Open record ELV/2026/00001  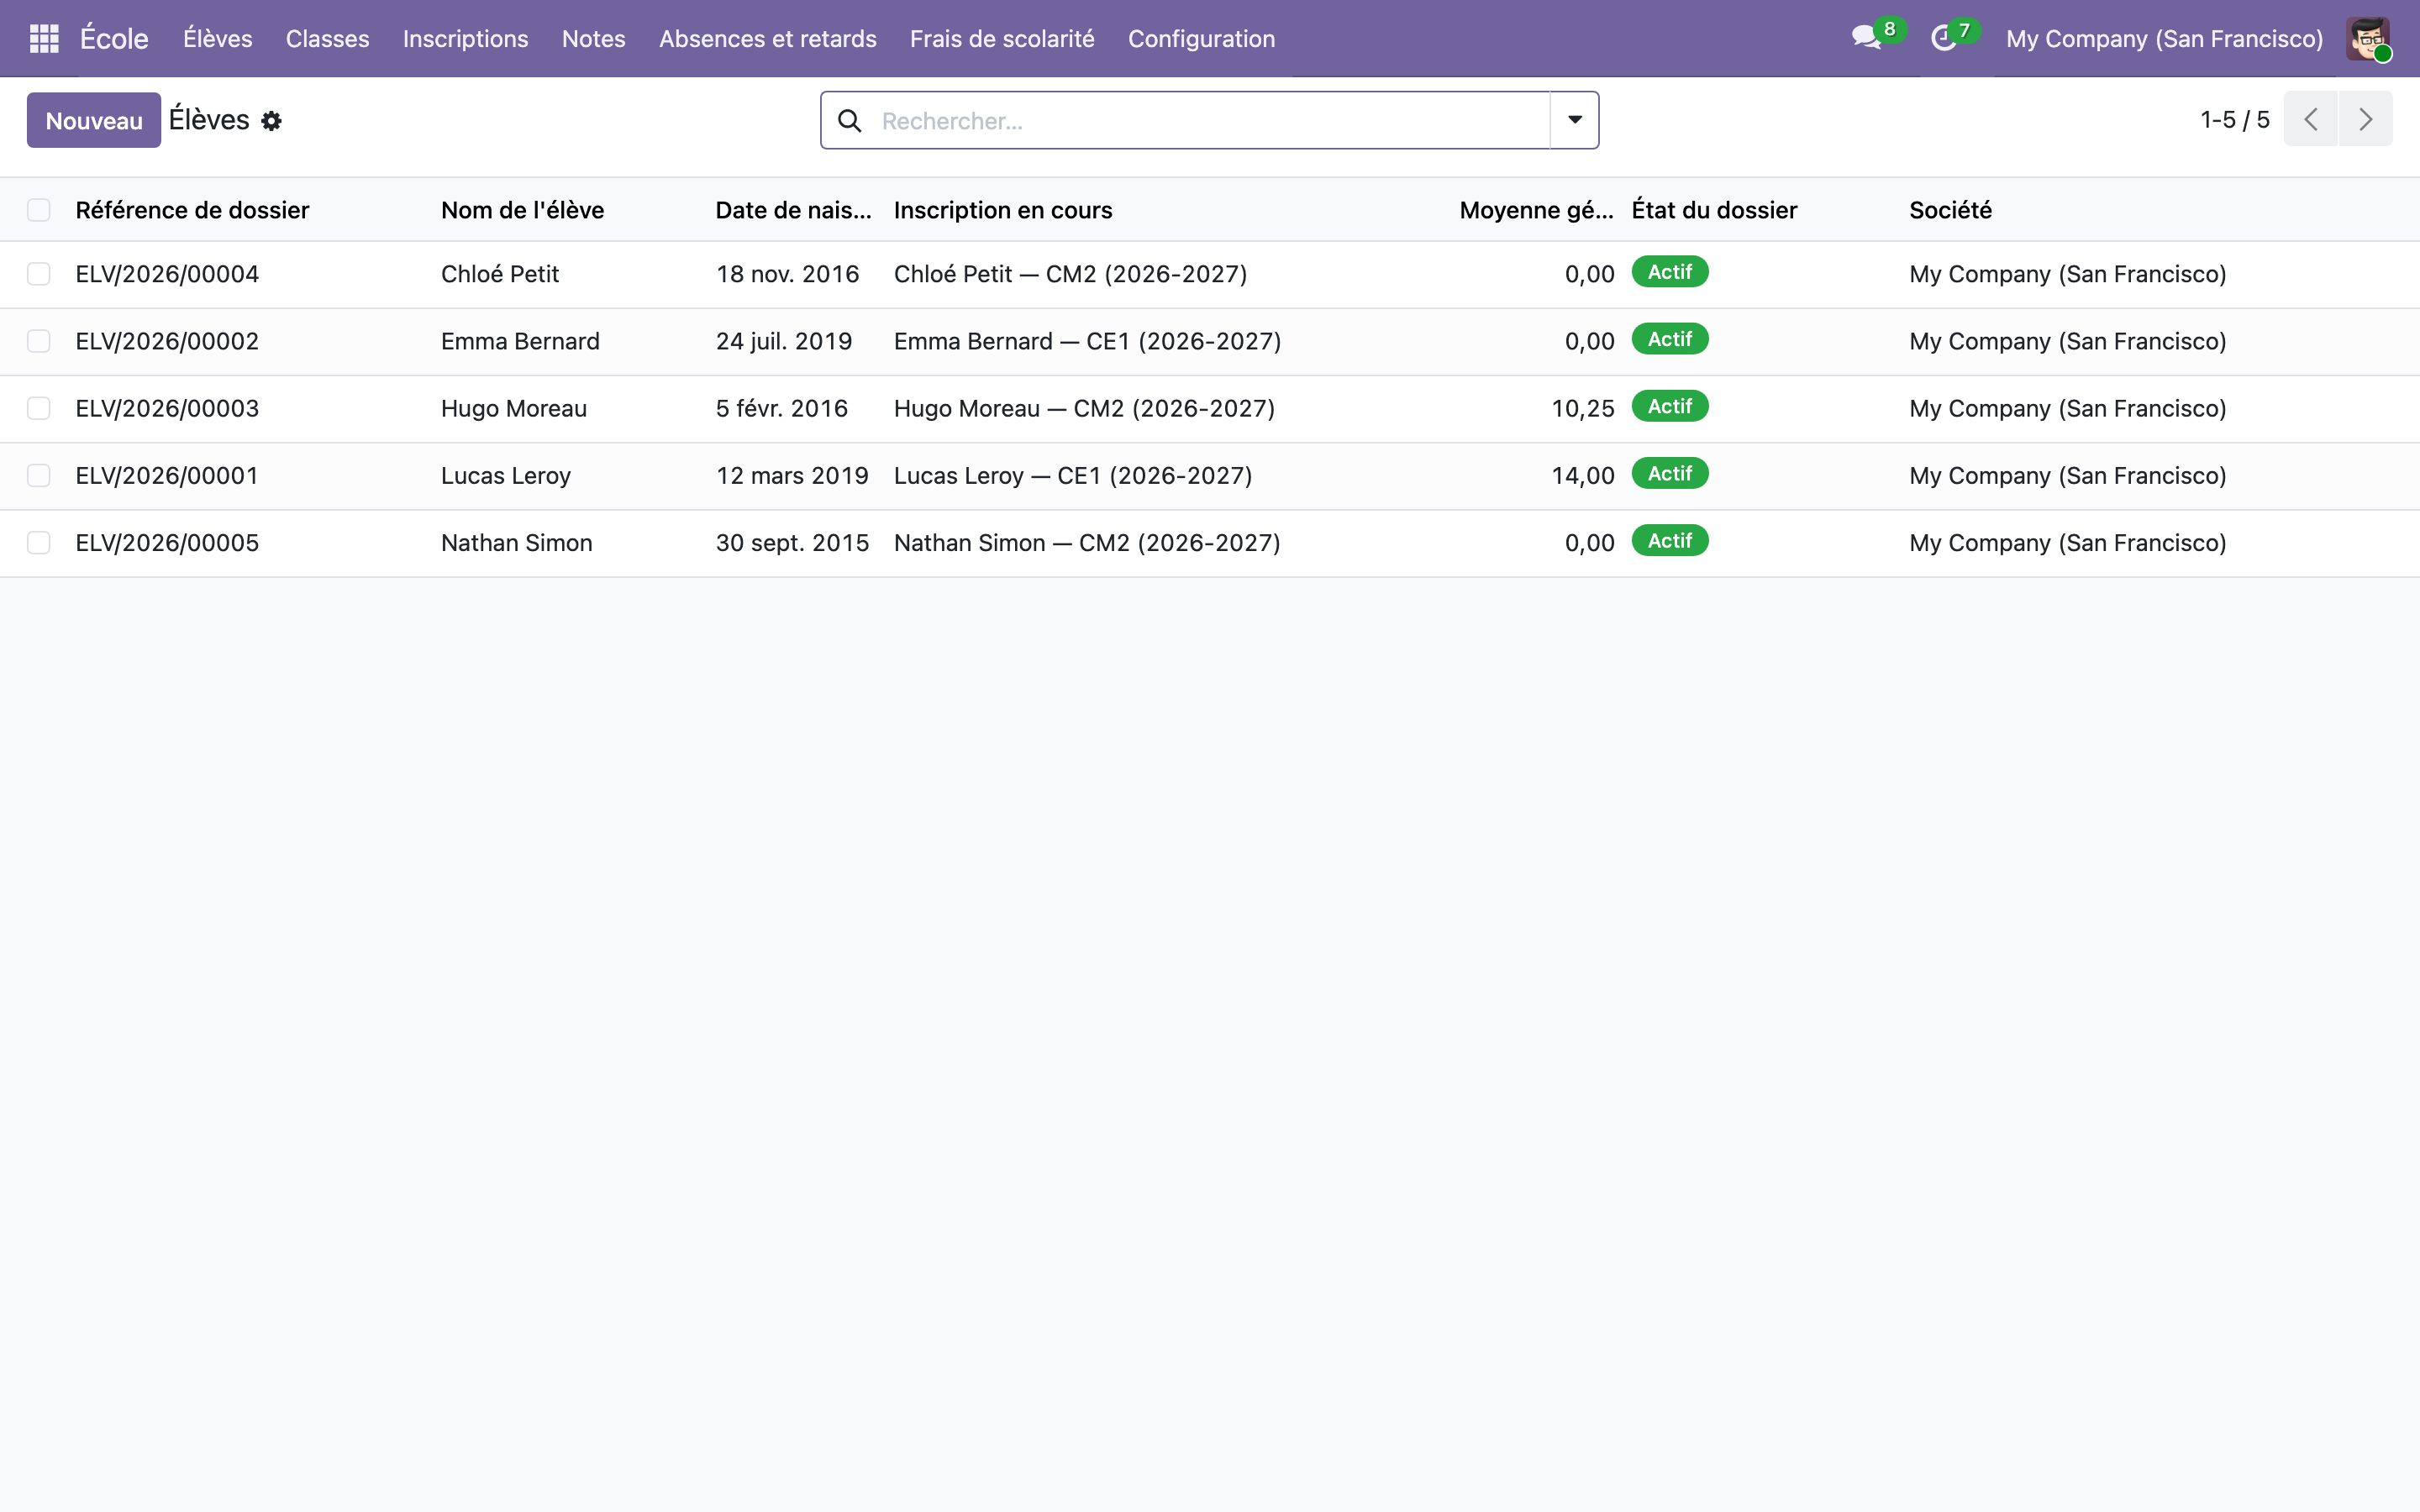coord(167,475)
